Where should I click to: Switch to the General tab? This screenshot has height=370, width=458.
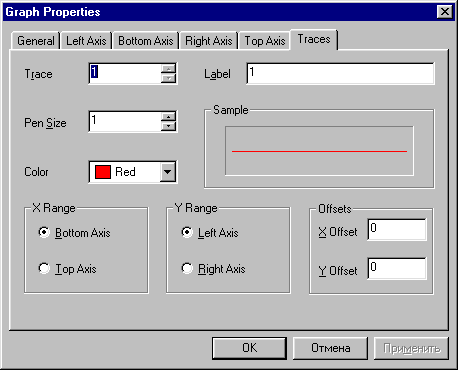point(36,41)
